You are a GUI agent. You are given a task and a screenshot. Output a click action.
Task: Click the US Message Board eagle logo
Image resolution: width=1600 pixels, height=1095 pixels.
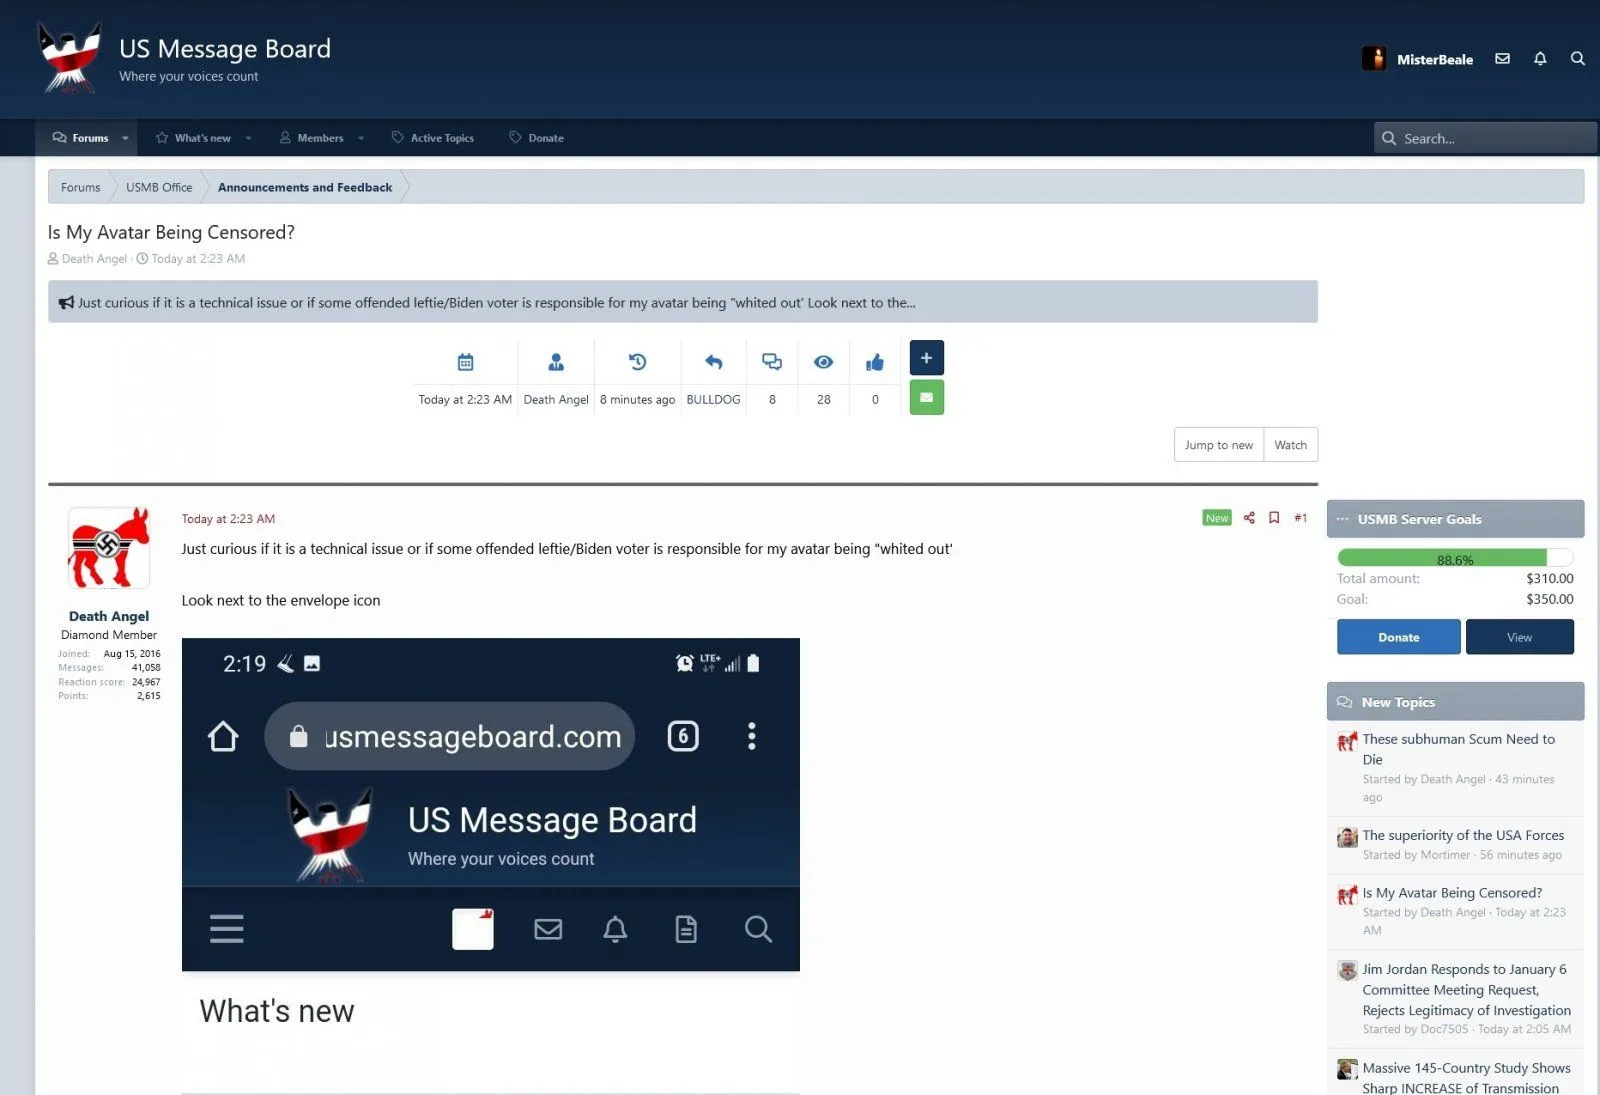coord(69,58)
